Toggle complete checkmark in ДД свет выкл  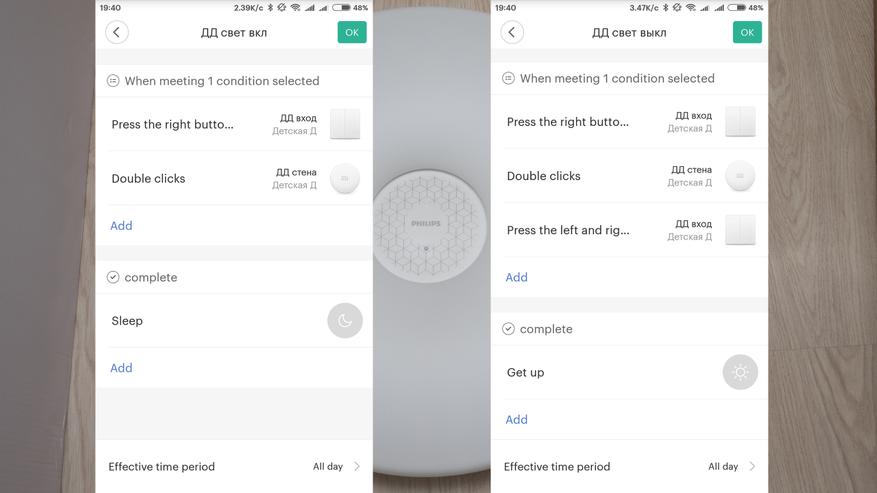point(508,329)
